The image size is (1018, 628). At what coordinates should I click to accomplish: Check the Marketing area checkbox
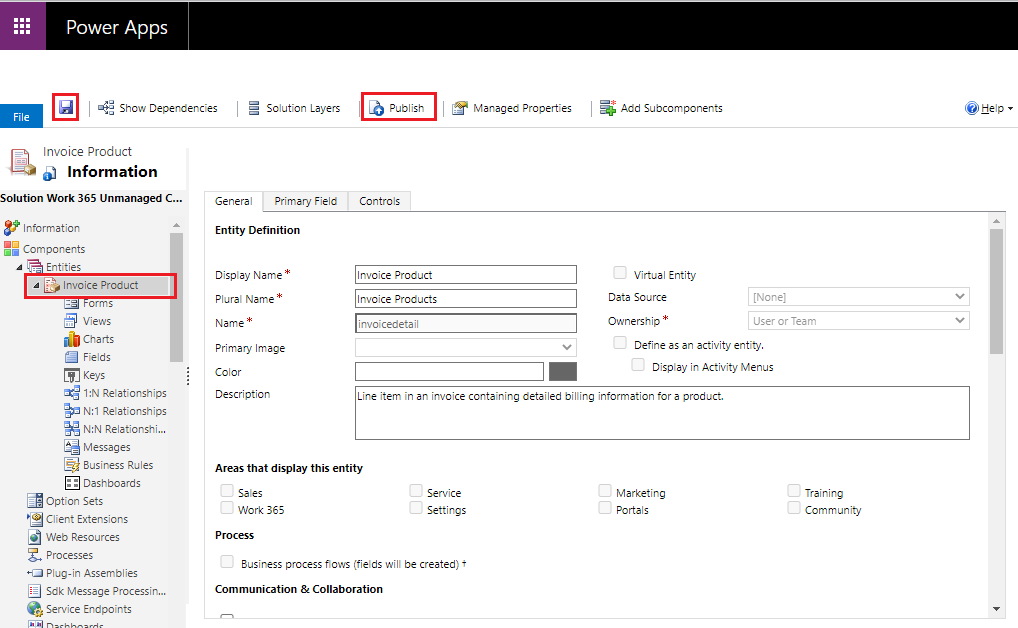pos(605,490)
